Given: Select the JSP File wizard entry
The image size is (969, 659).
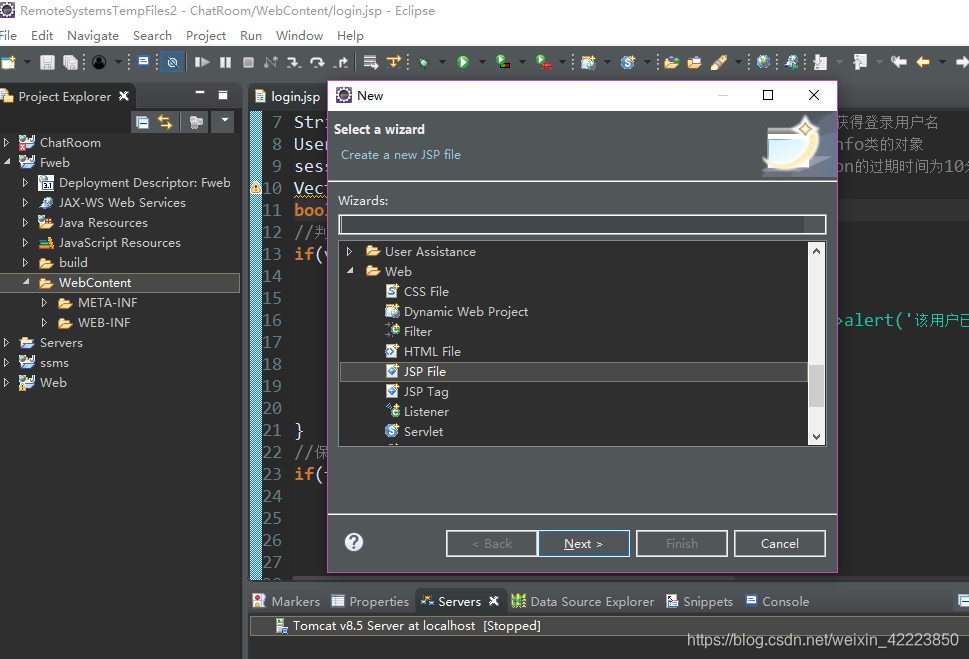Looking at the screenshot, I should 426,371.
